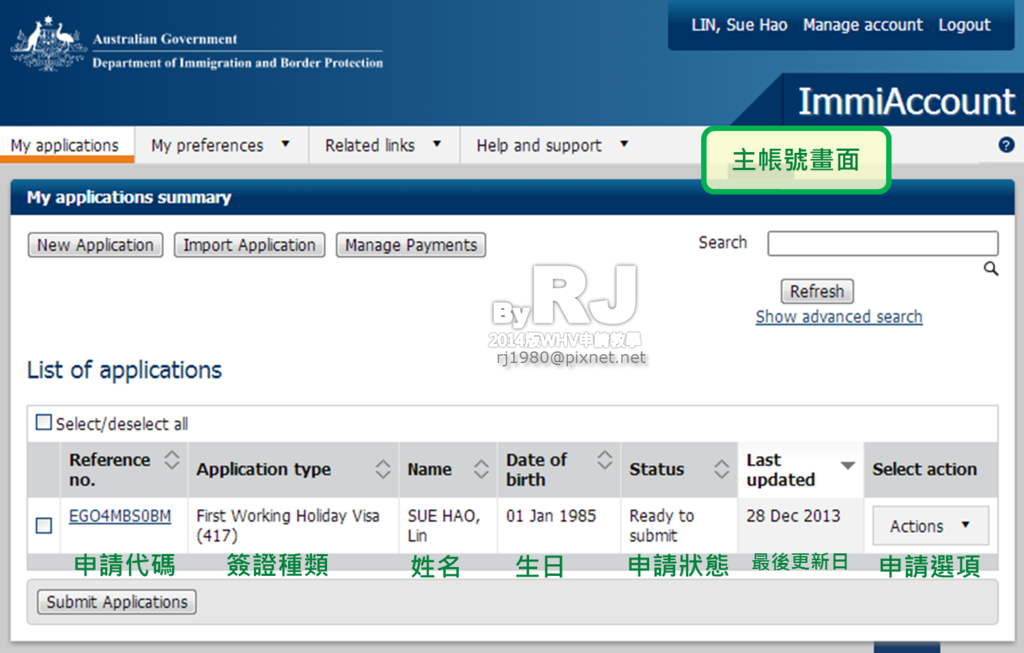This screenshot has height=653, width=1024.
Task: Click the Submit Applications button
Action: click(117, 602)
